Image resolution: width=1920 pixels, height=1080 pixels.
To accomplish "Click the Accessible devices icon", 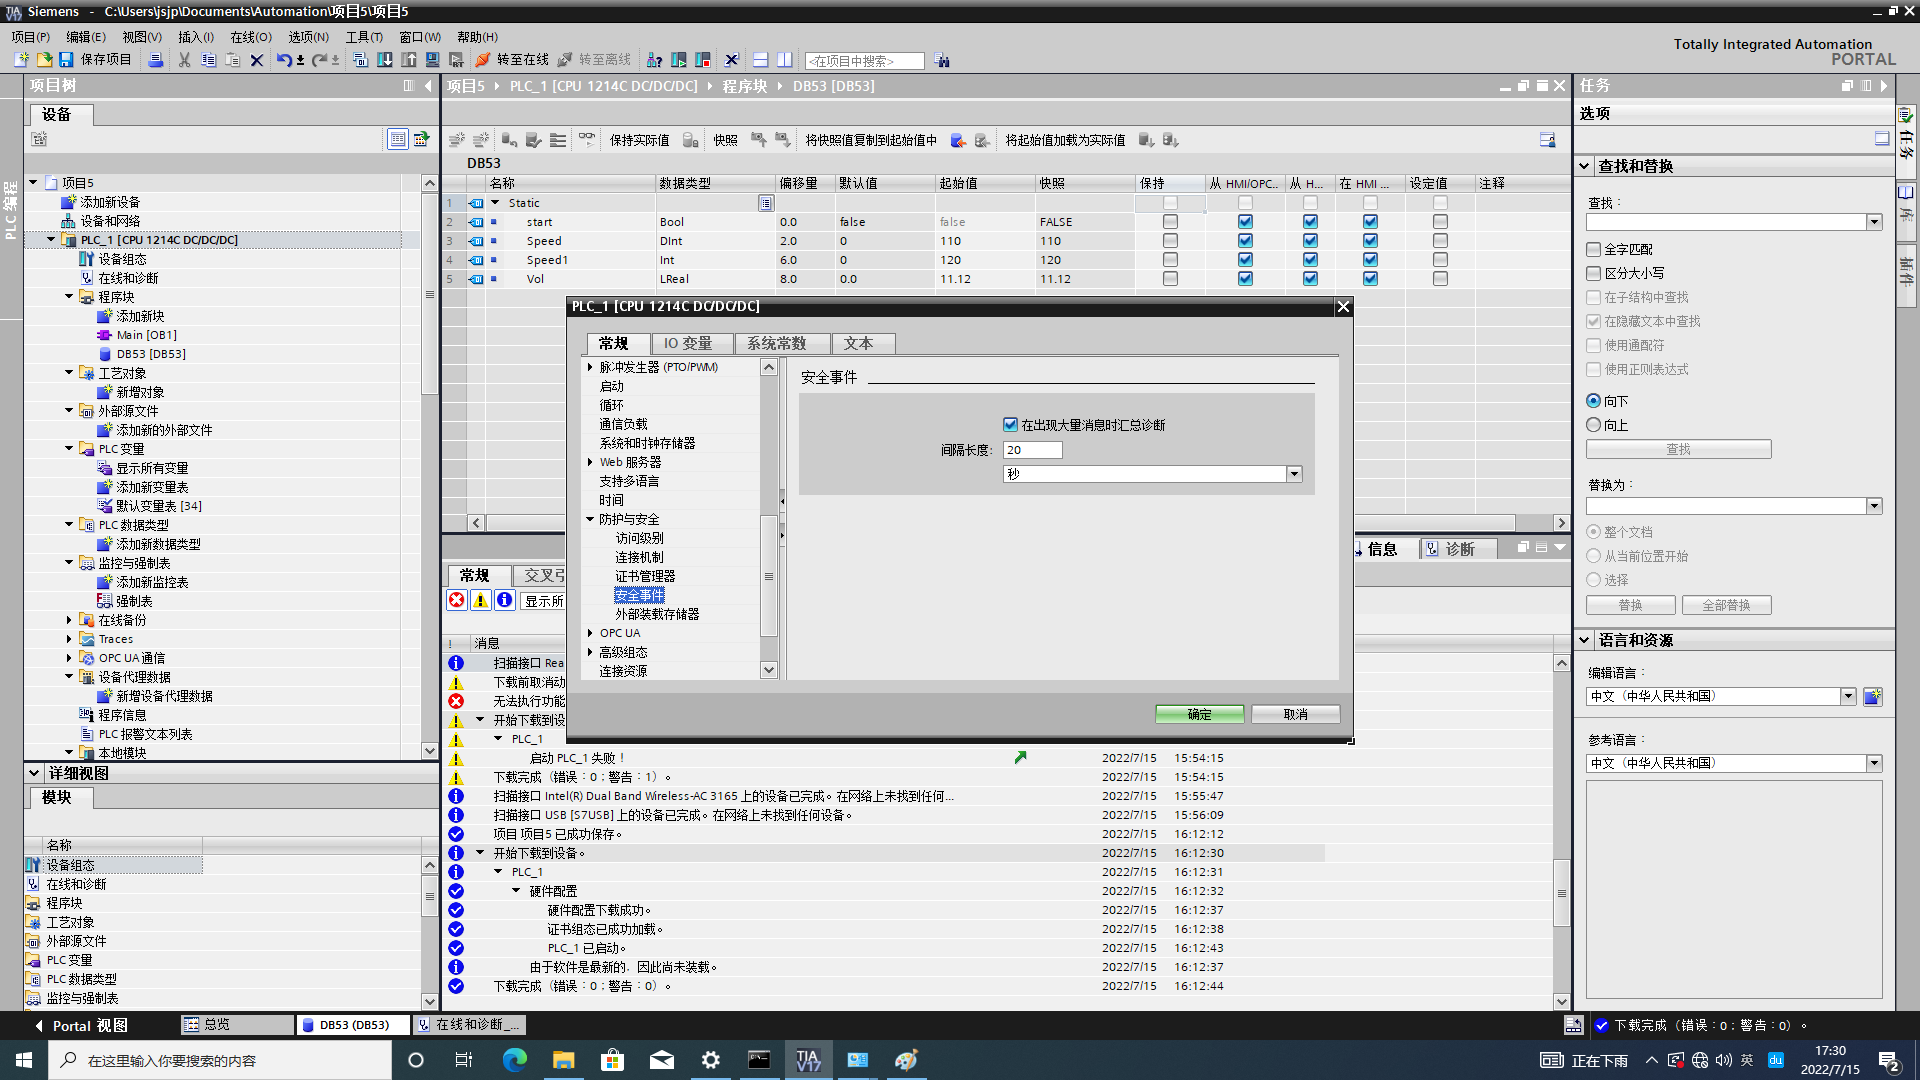I will [655, 60].
